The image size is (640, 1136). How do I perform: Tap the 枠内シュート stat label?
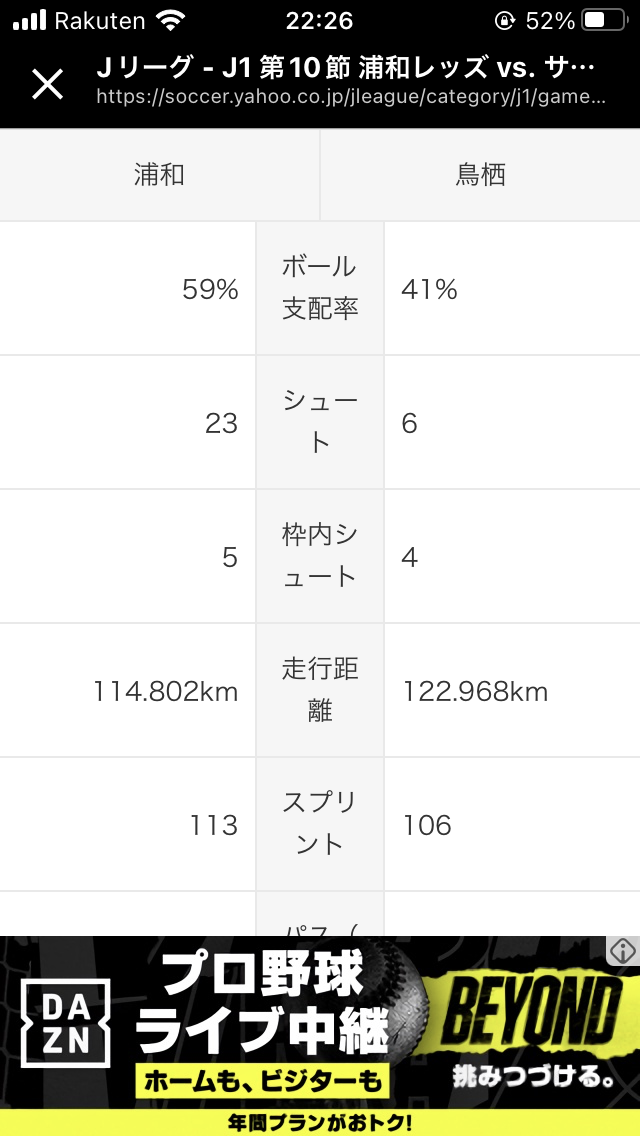pos(319,556)
